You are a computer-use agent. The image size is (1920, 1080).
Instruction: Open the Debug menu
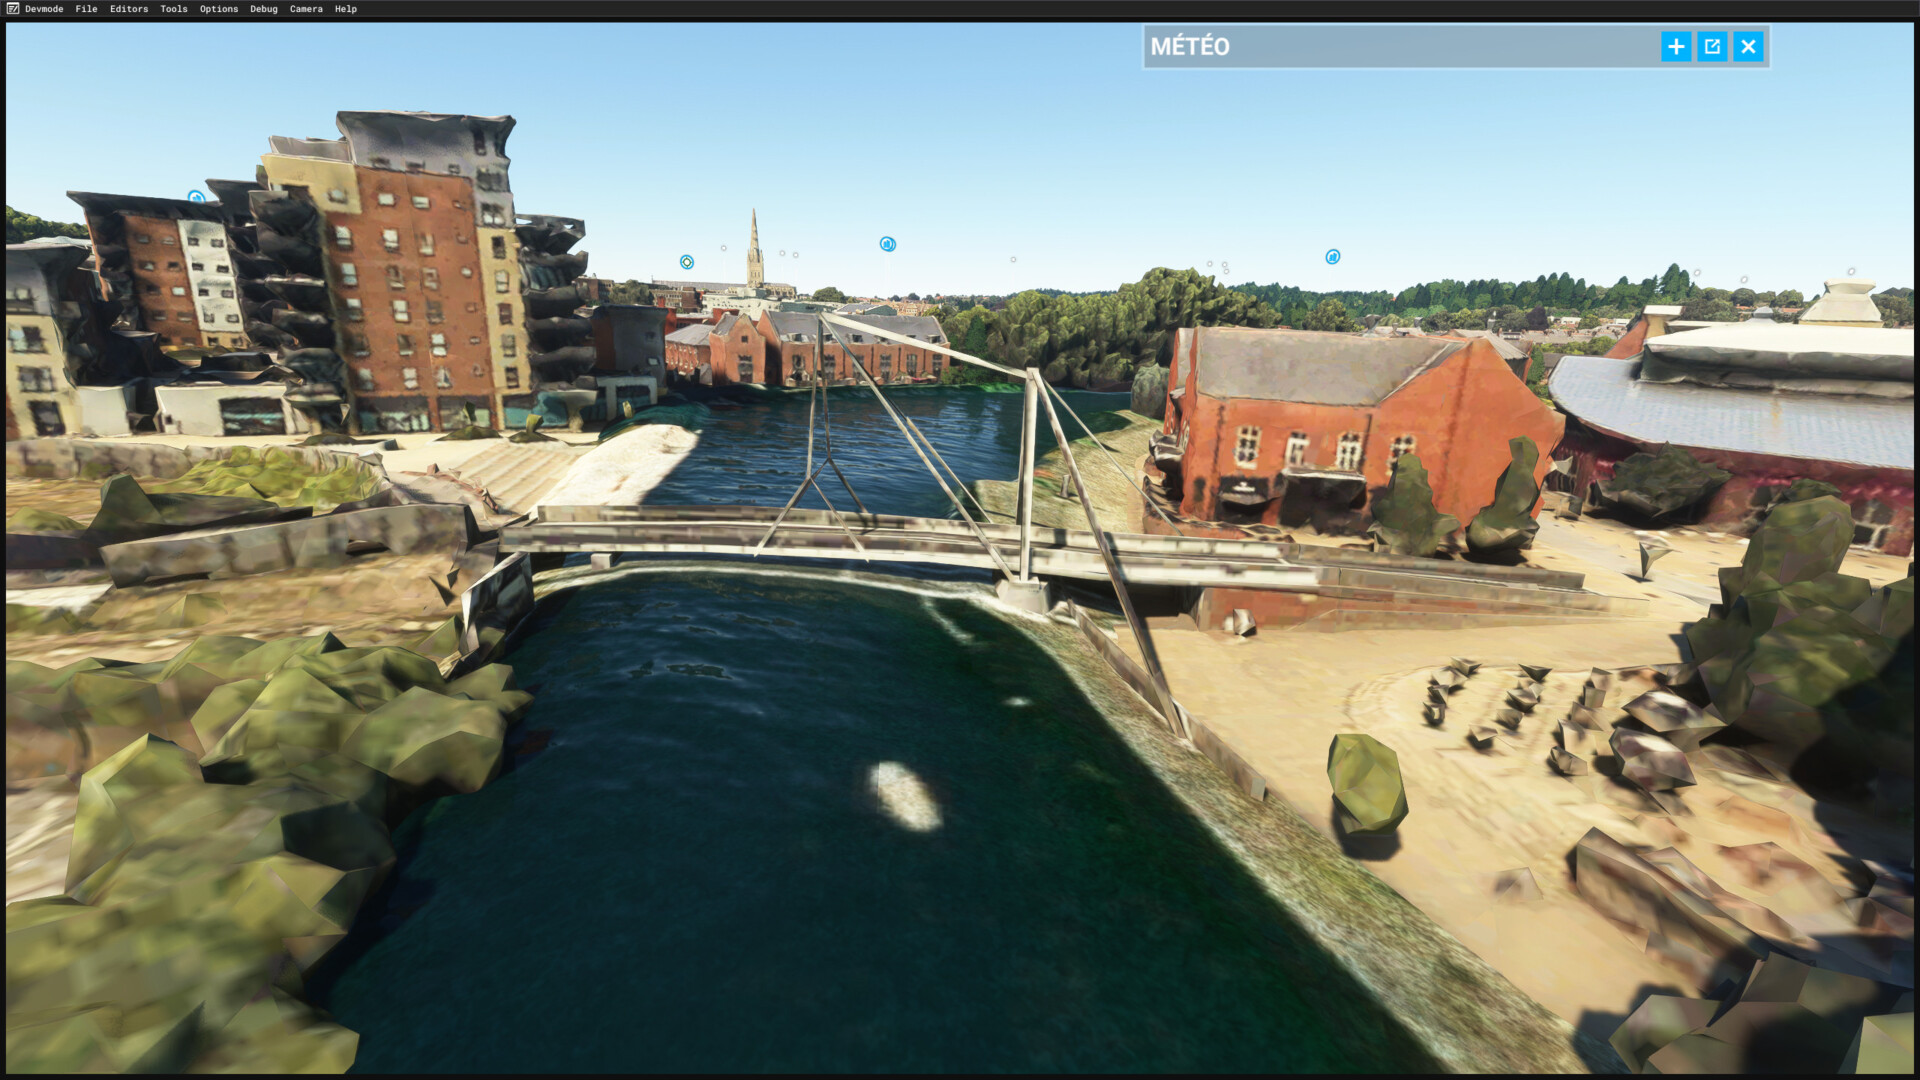pyautogui.click(x=264, y=9)
